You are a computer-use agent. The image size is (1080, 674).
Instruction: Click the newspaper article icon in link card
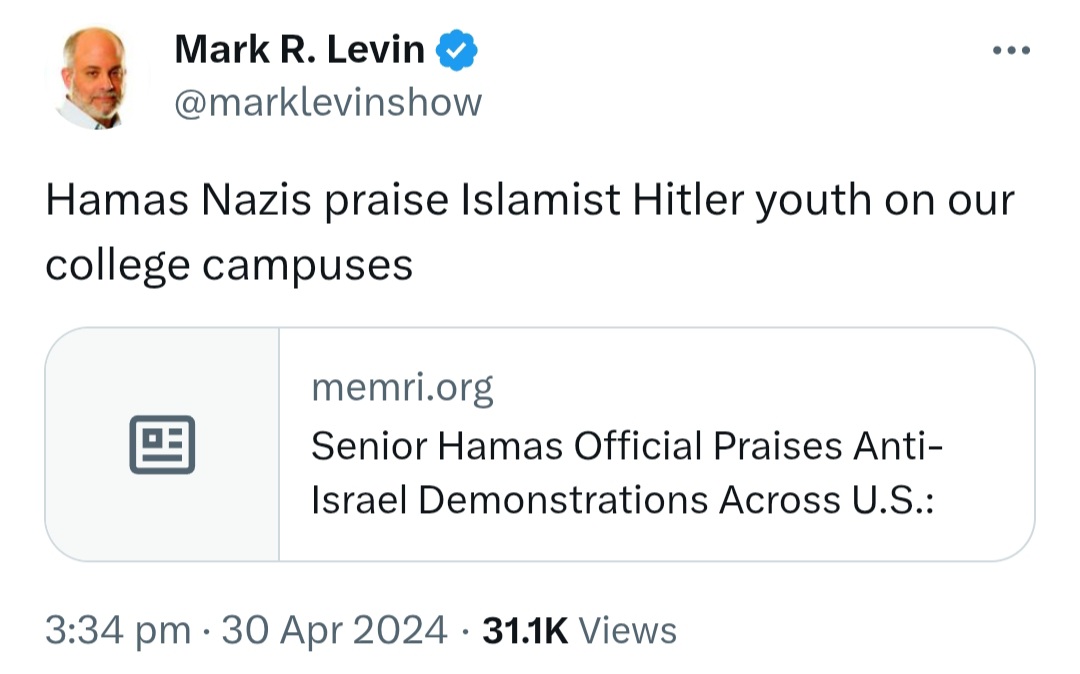pyautogui.click(x=163, y=445)
